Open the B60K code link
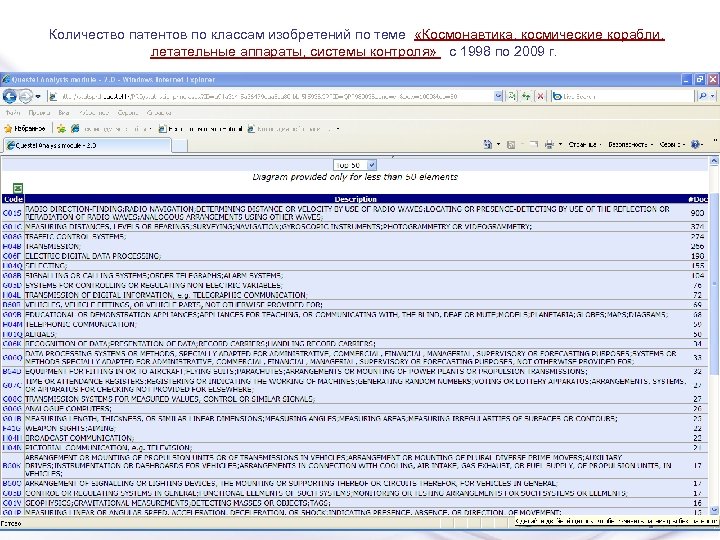 point(12,465)
